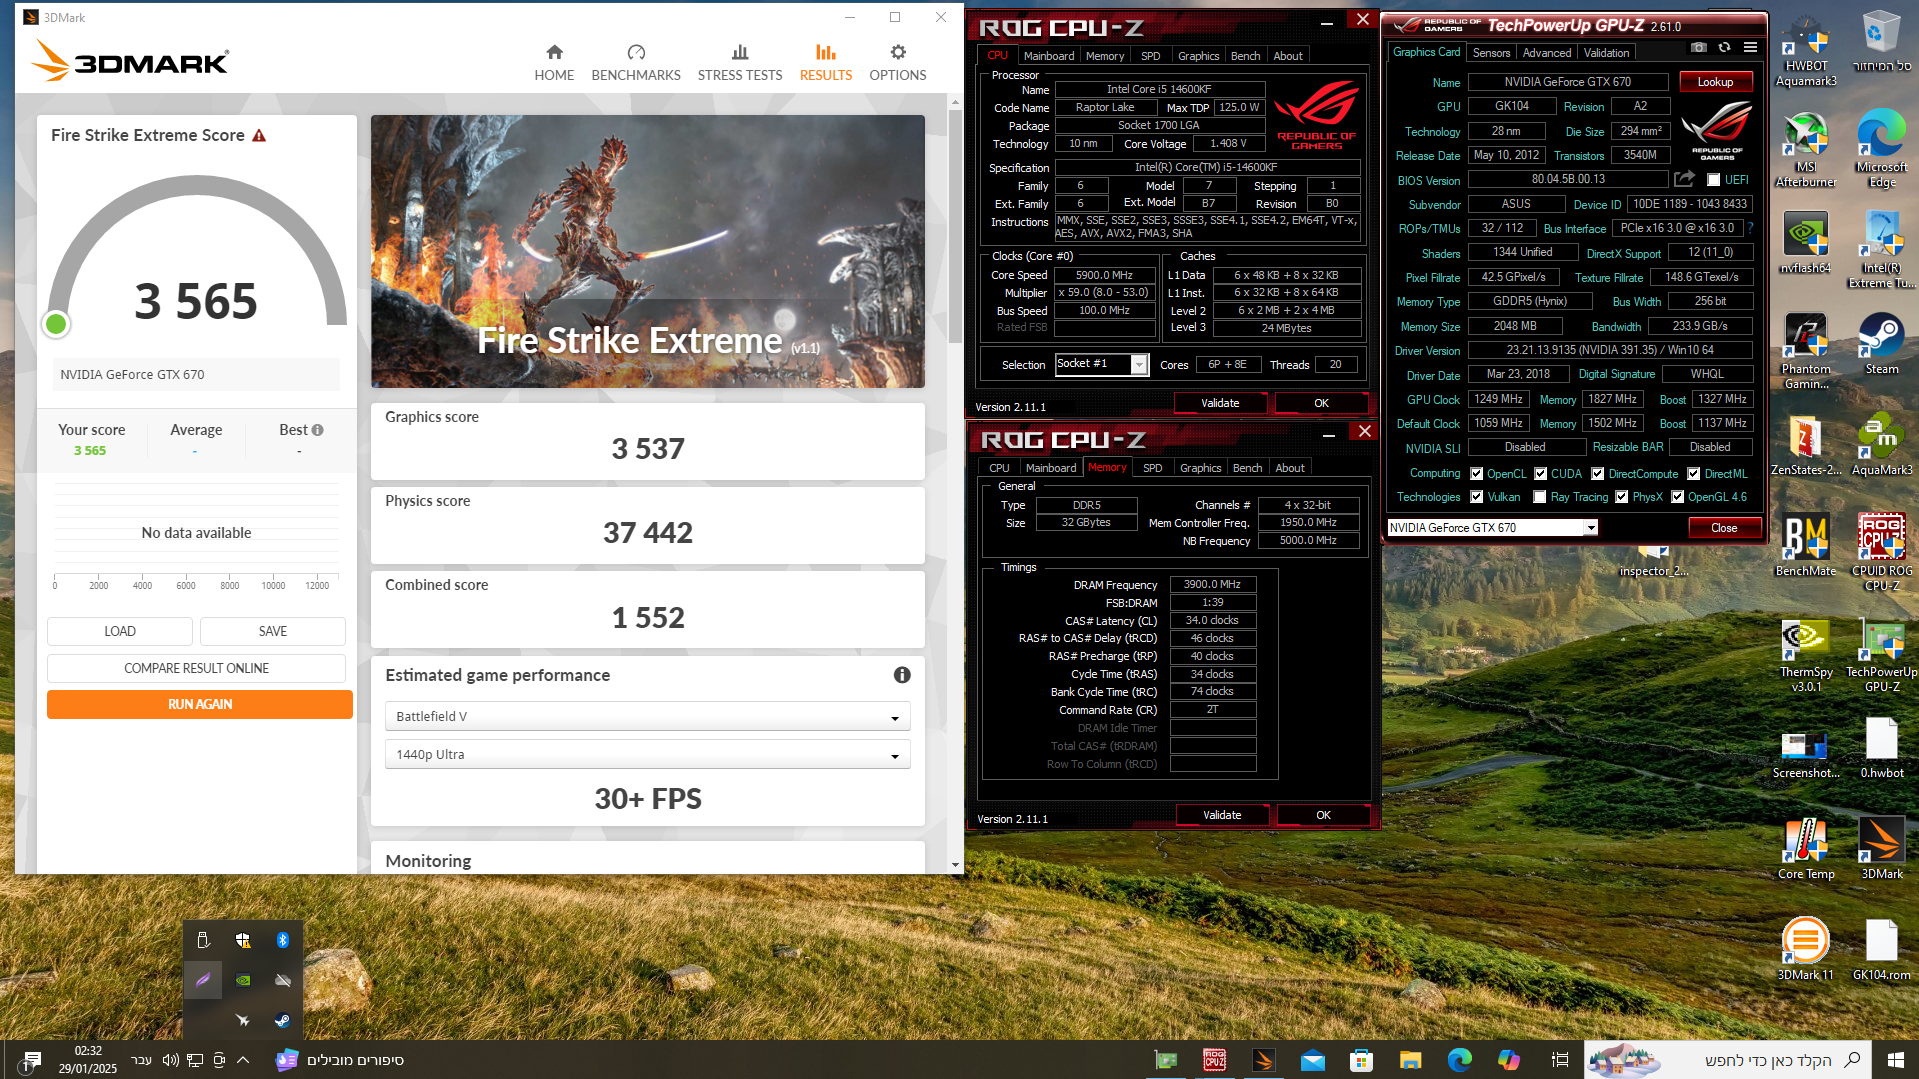This screenshot has height=1079, width=1919.
Task: Open the GPU-Z hamburger menu
Action: click(x=1750, y=48)
